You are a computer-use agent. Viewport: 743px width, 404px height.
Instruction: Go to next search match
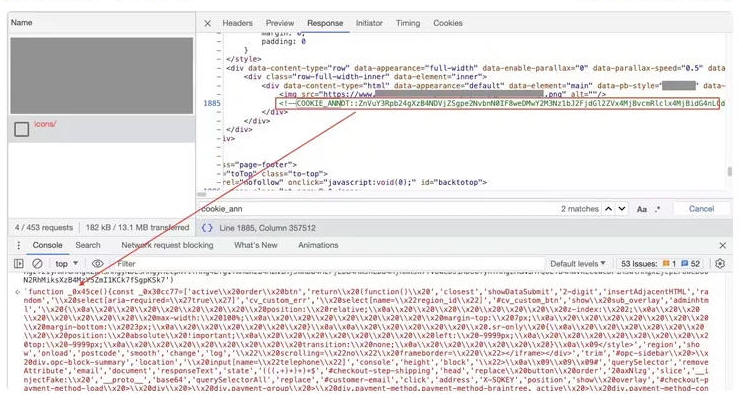point(622,209)
